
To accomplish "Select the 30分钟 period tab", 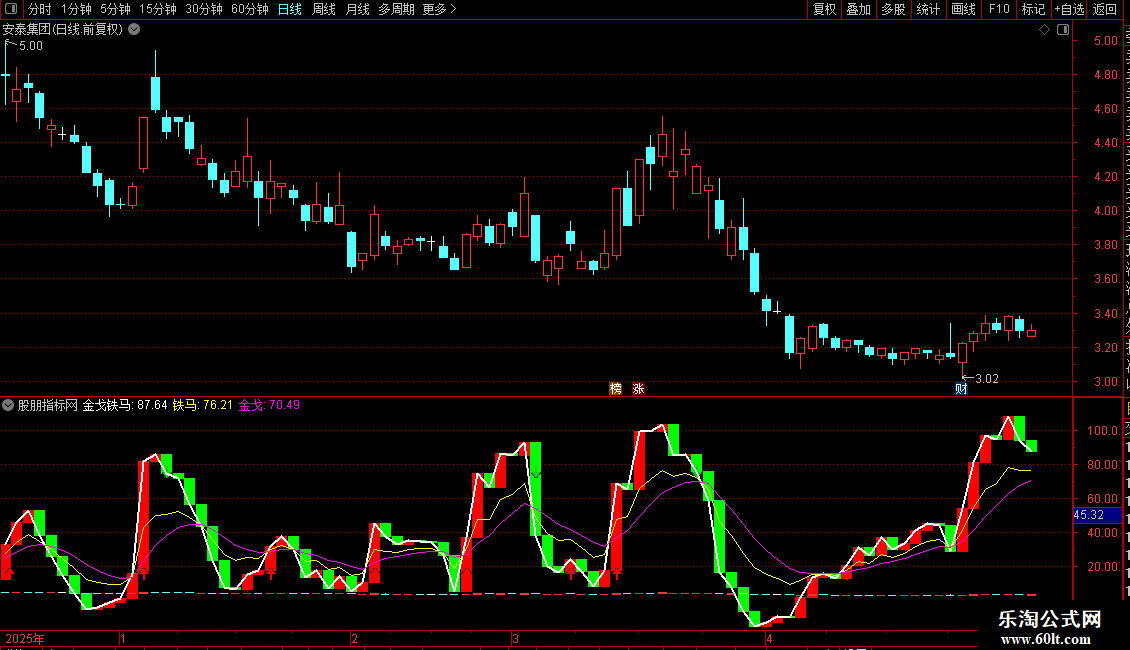I will click(x=204, y=9).
